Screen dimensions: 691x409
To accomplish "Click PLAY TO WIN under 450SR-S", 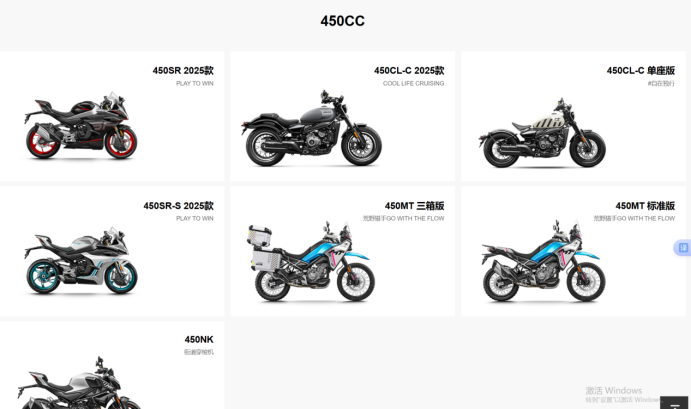I will click(195, 219).
